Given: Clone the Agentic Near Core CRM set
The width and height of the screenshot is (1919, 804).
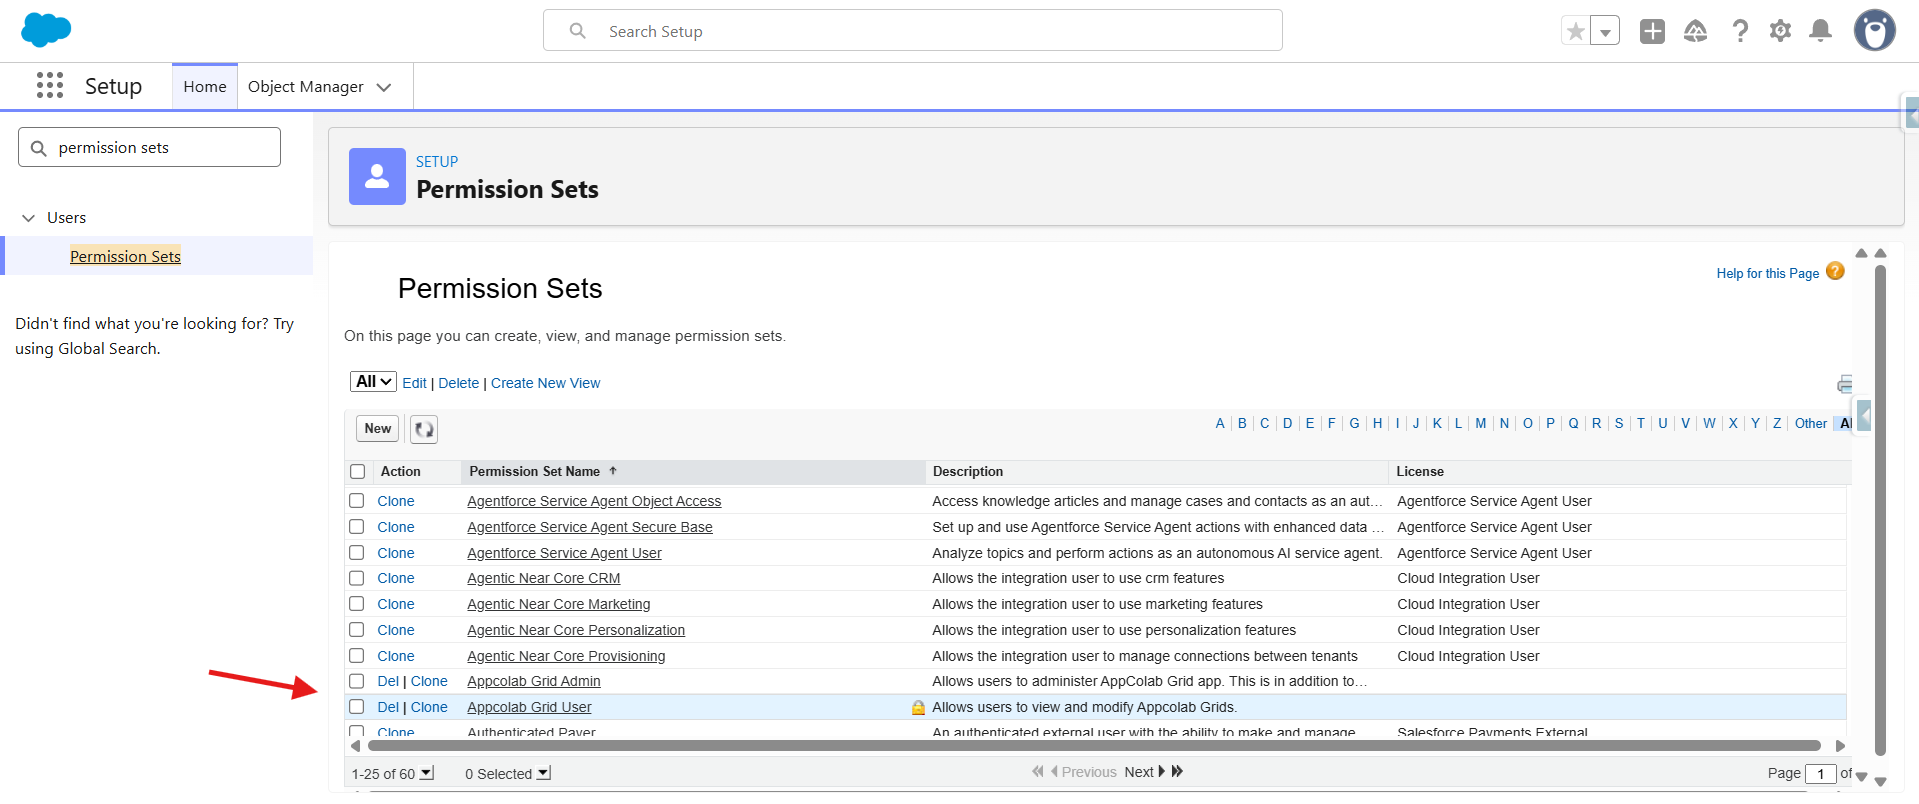Looking at the screenshot, I should pyautogui.click(x=396, y=578).
